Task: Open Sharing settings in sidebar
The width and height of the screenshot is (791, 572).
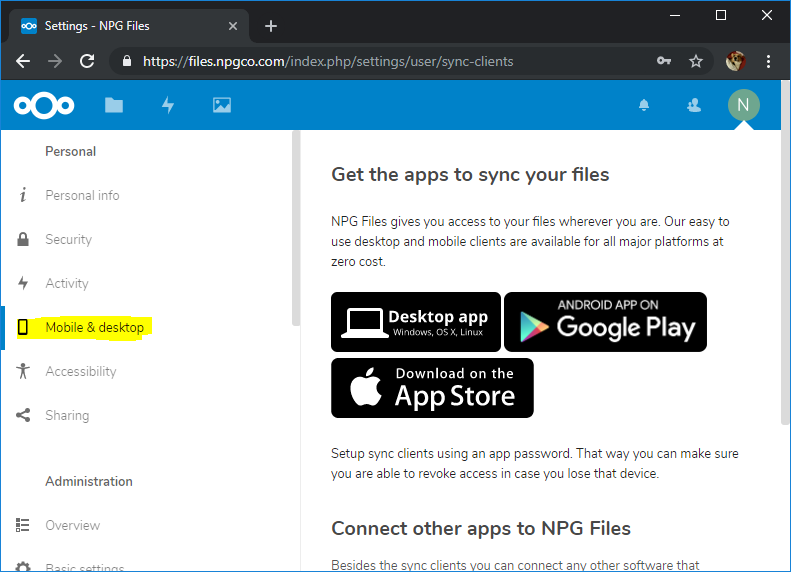Action: click(67, 415)
